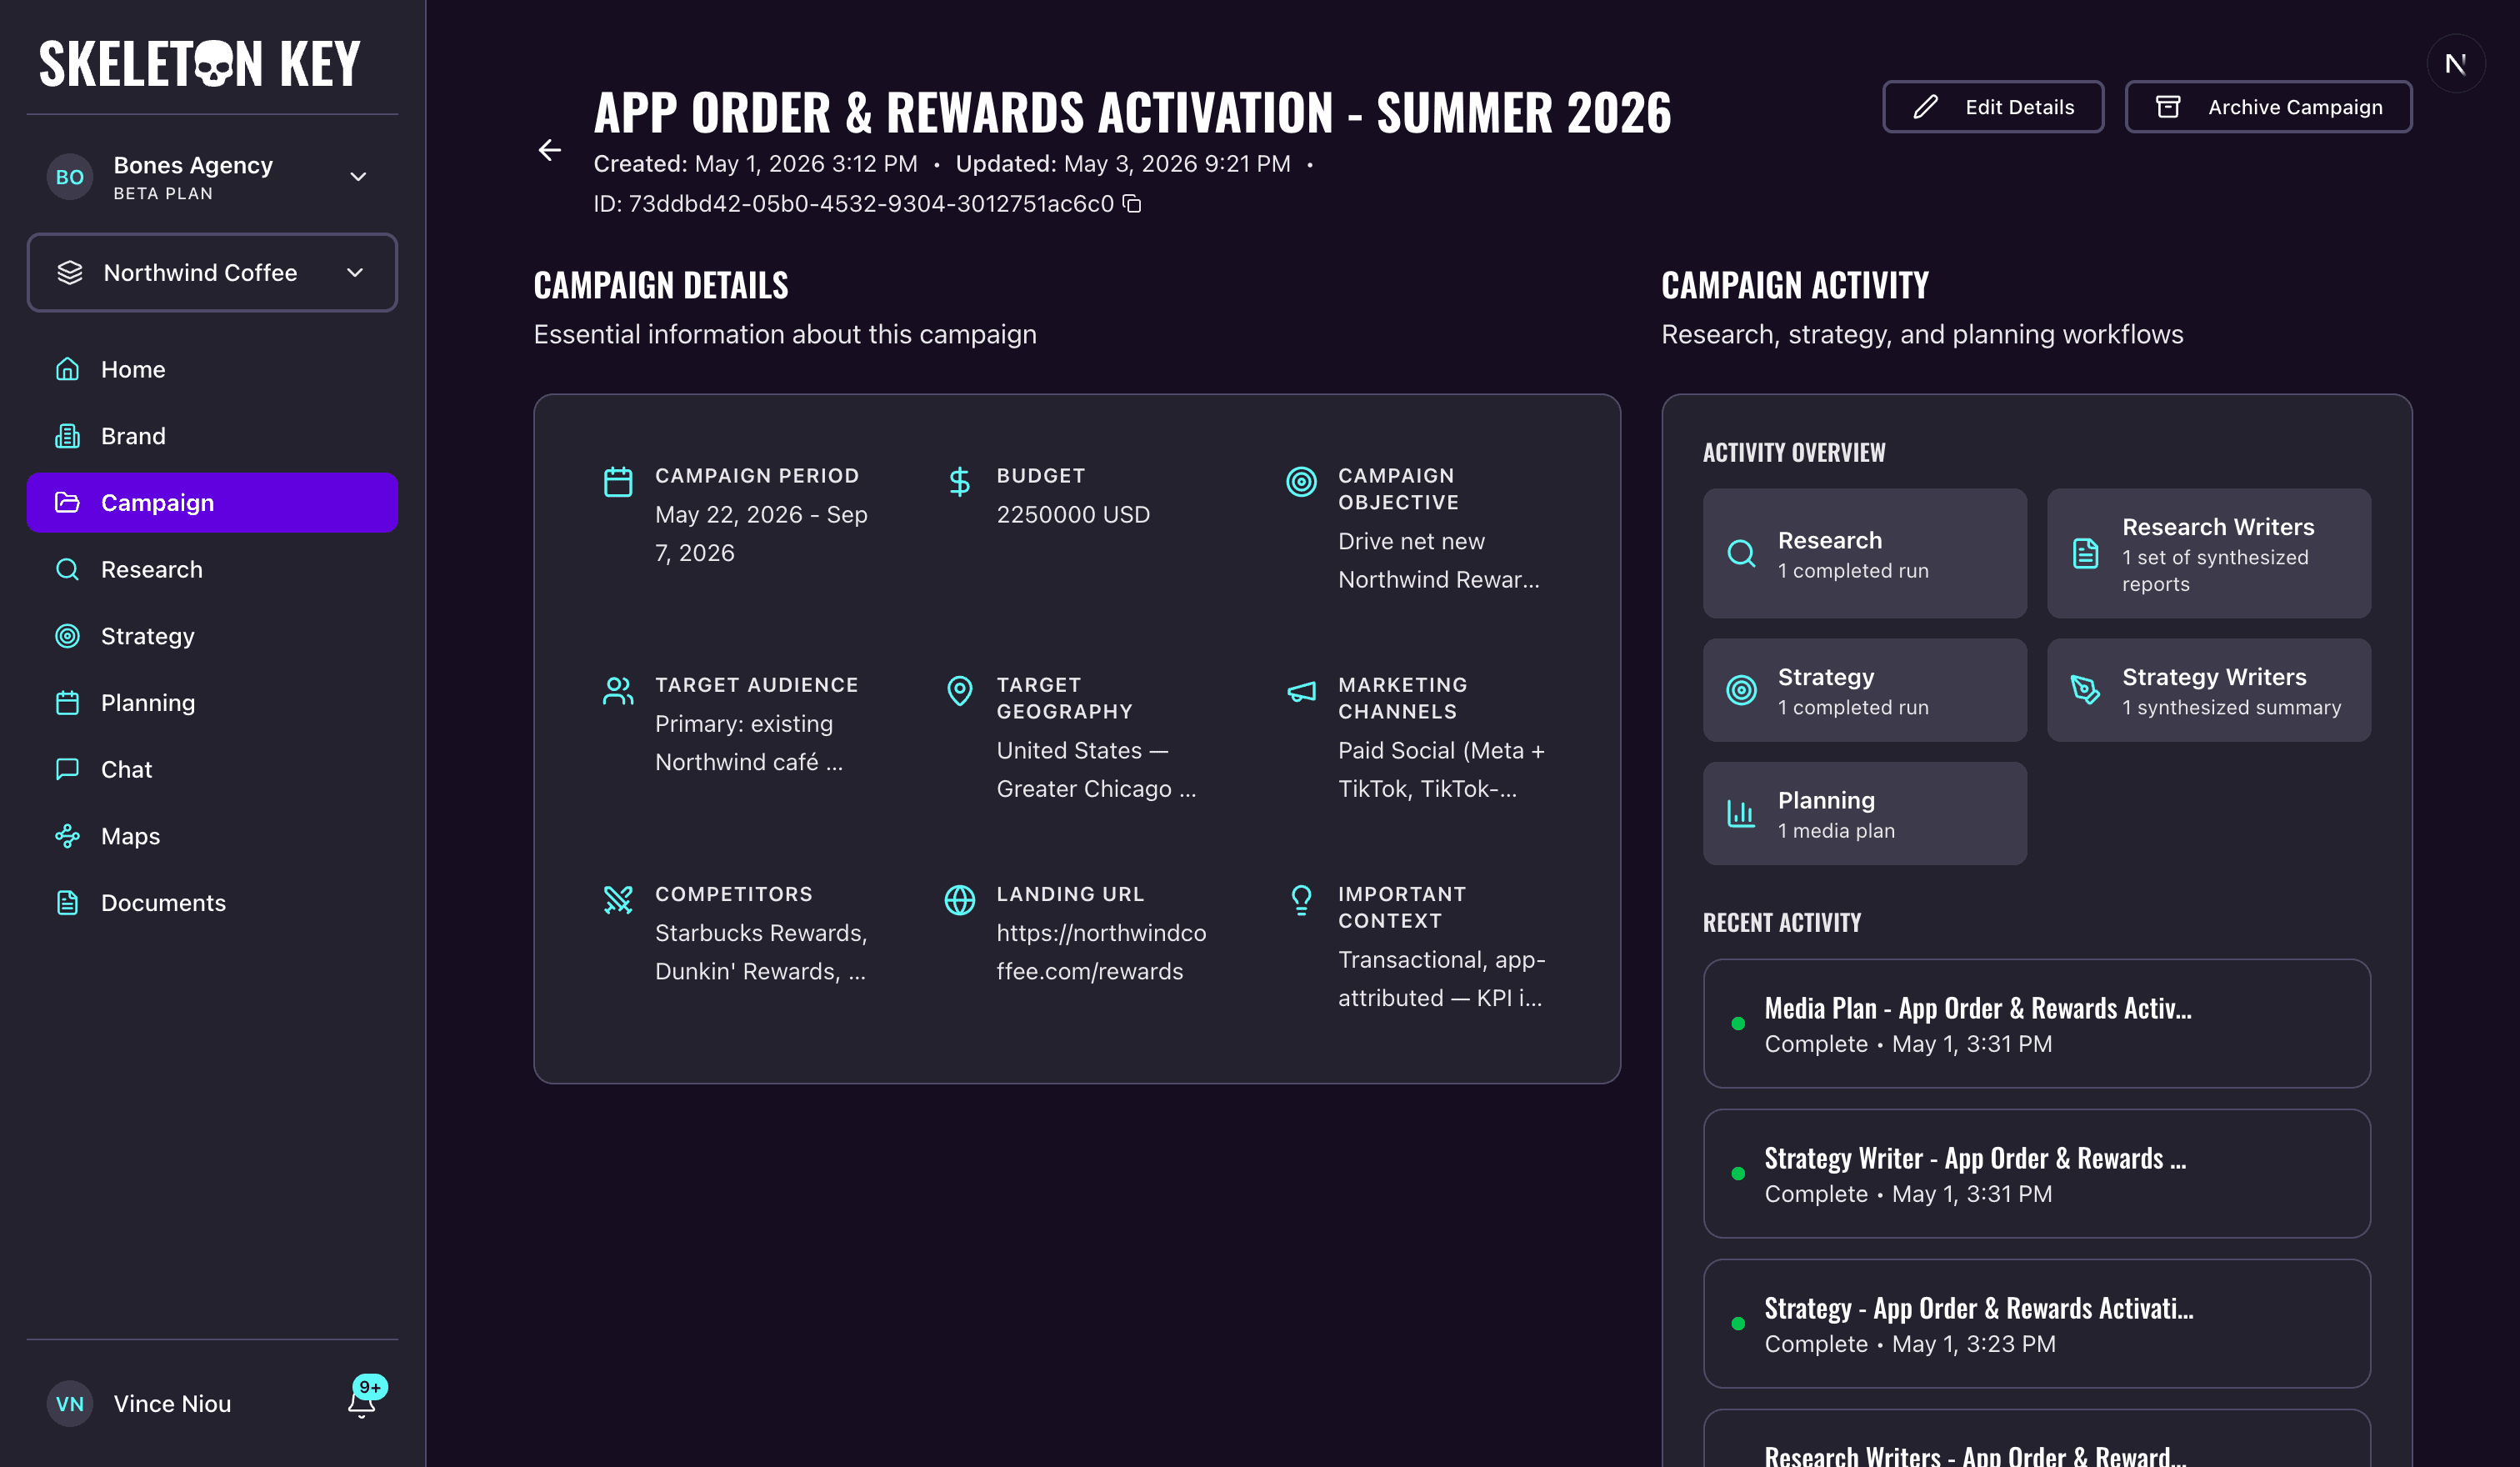Click document icon in Research Writers card

pos(2086,554)
